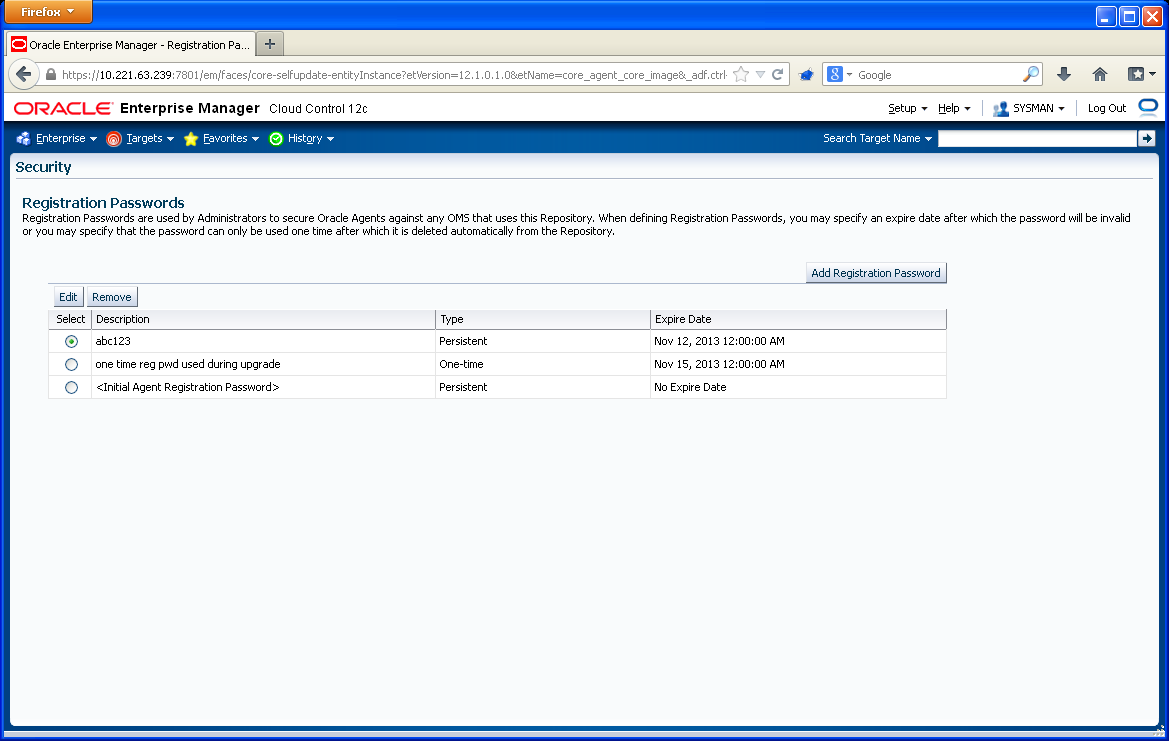Click the Remove button
1169x741 pixels.
(x=112, y=297)
